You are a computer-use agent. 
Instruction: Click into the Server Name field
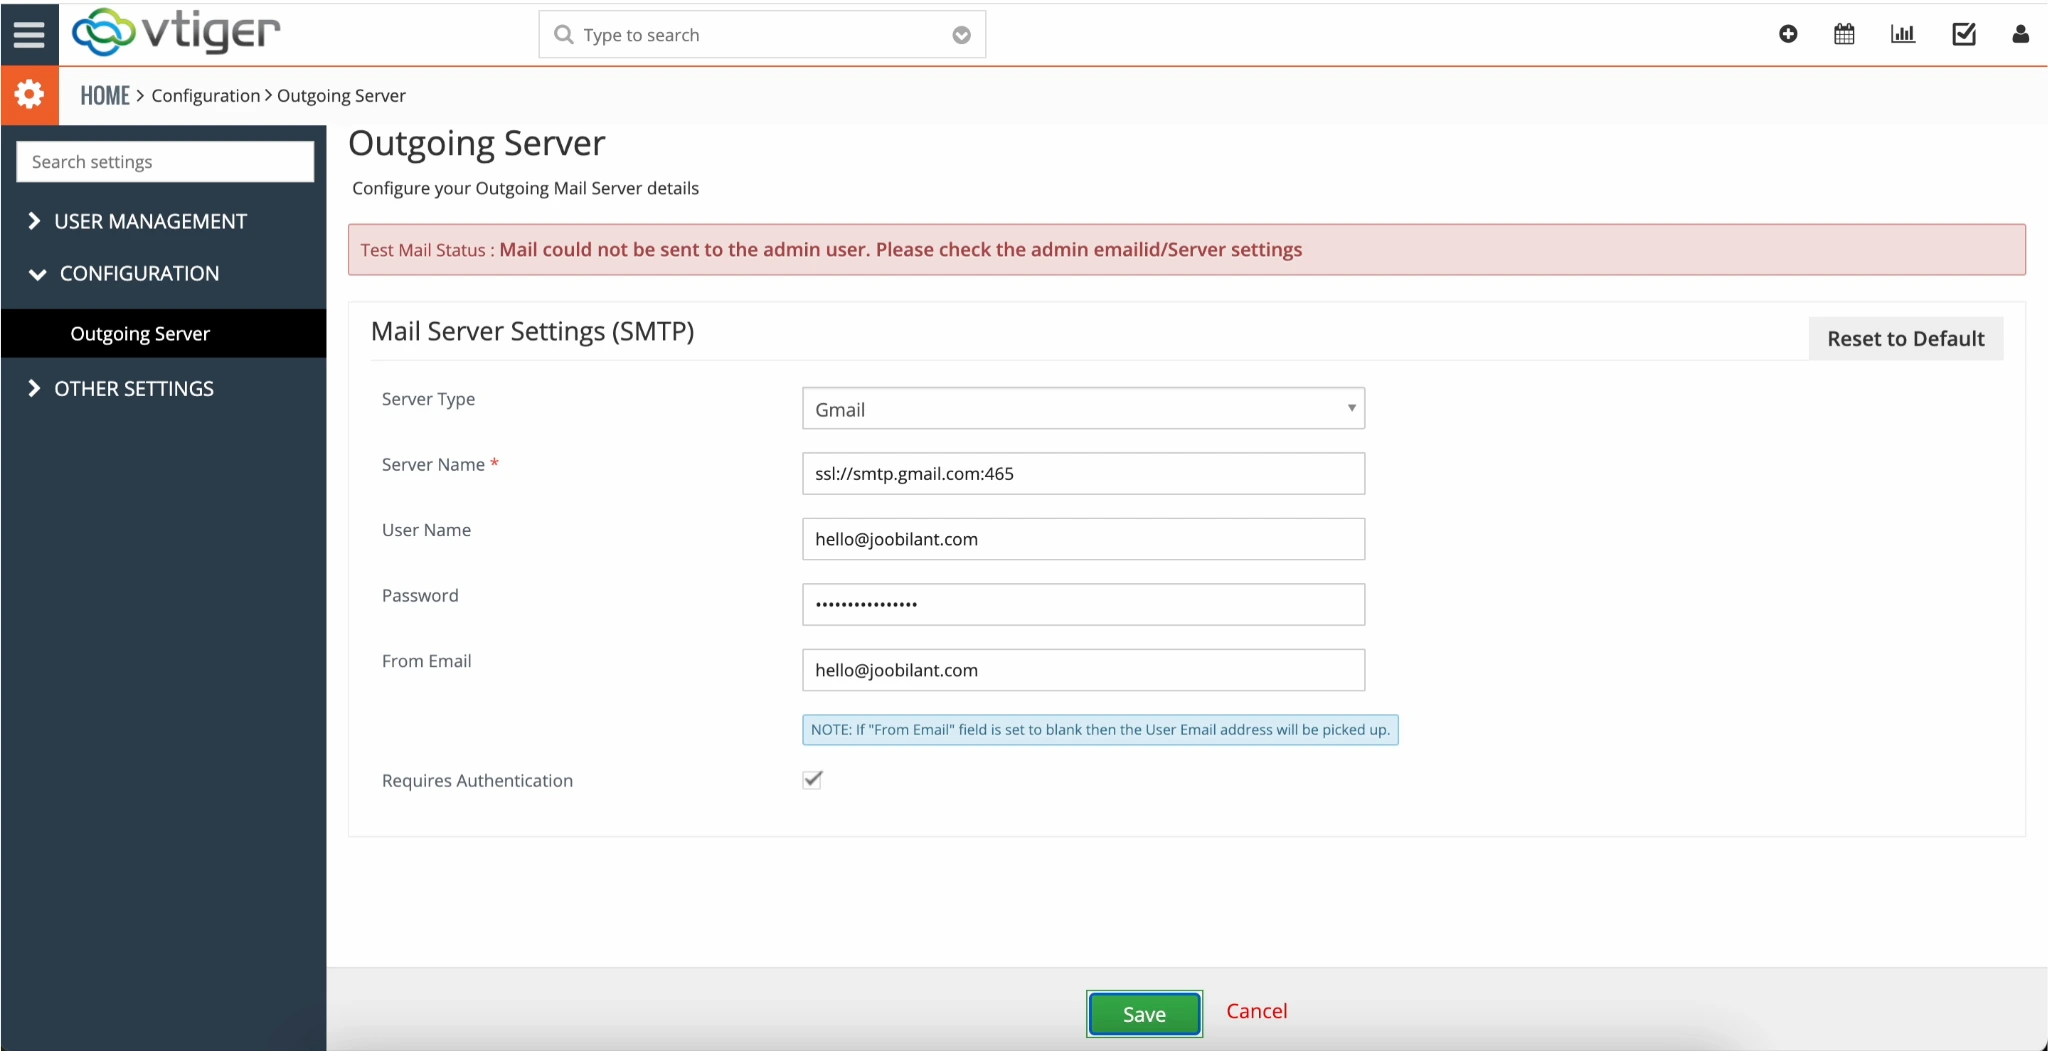(1082, 474)
